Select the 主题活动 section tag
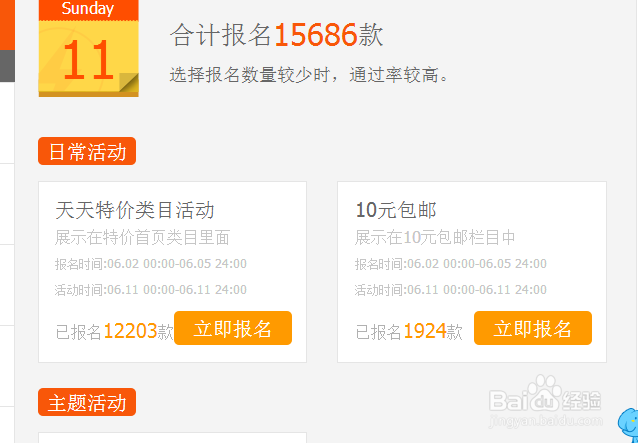The width and height of the screenshot is (638, 443). click(87, 402)
